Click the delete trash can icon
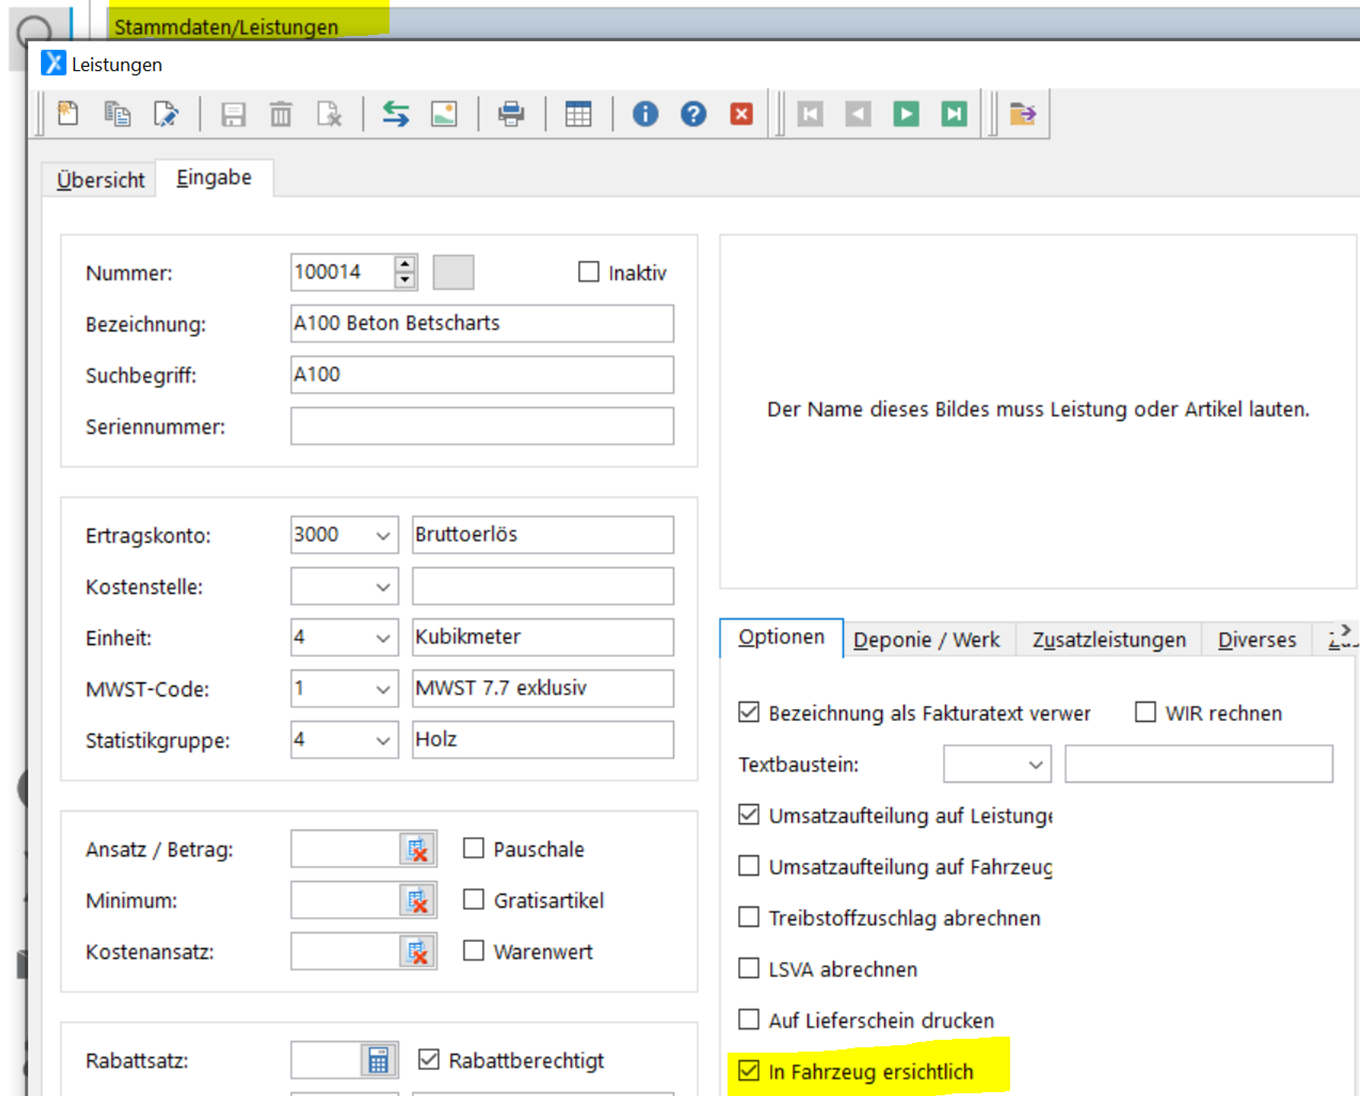 (x=281, y=114)
